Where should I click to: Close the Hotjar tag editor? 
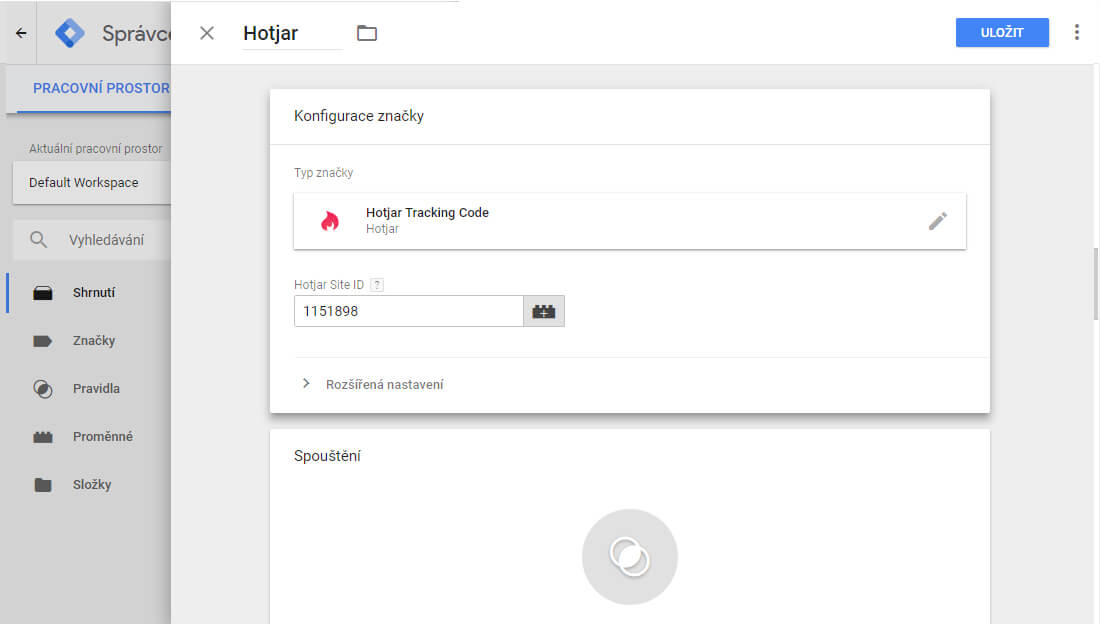[207, 33]
